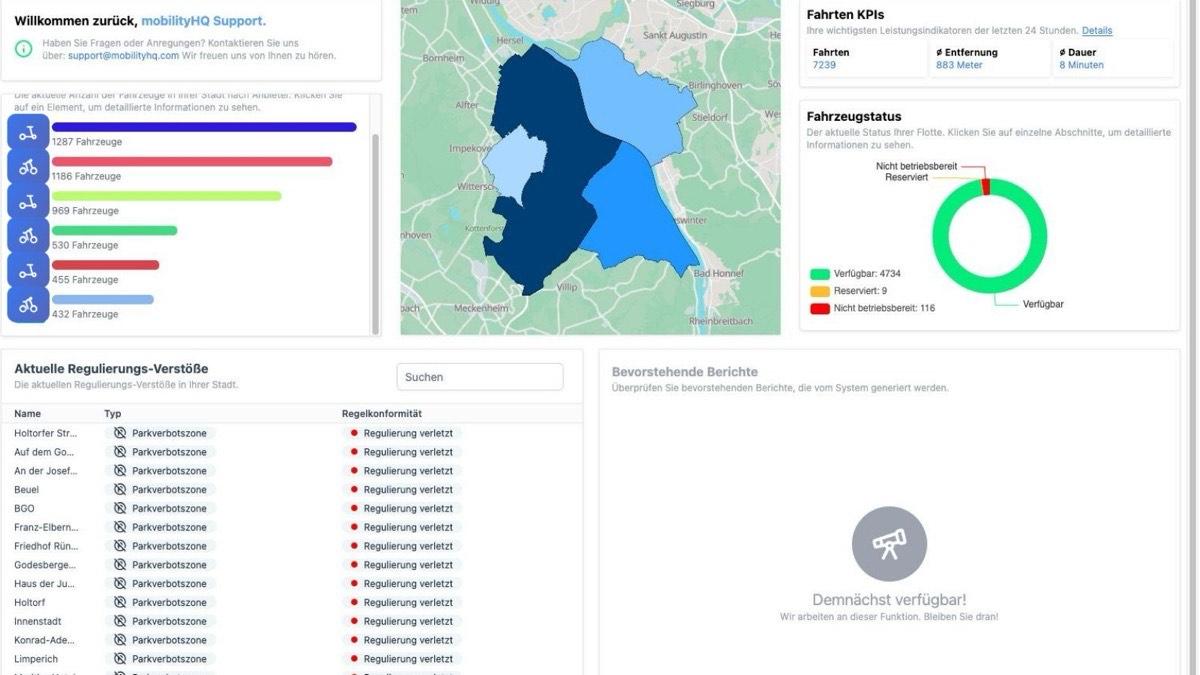Screen dimensions: 1200x675
Task: Select the pale blue district on the map
Action: [x=517, y=162]
